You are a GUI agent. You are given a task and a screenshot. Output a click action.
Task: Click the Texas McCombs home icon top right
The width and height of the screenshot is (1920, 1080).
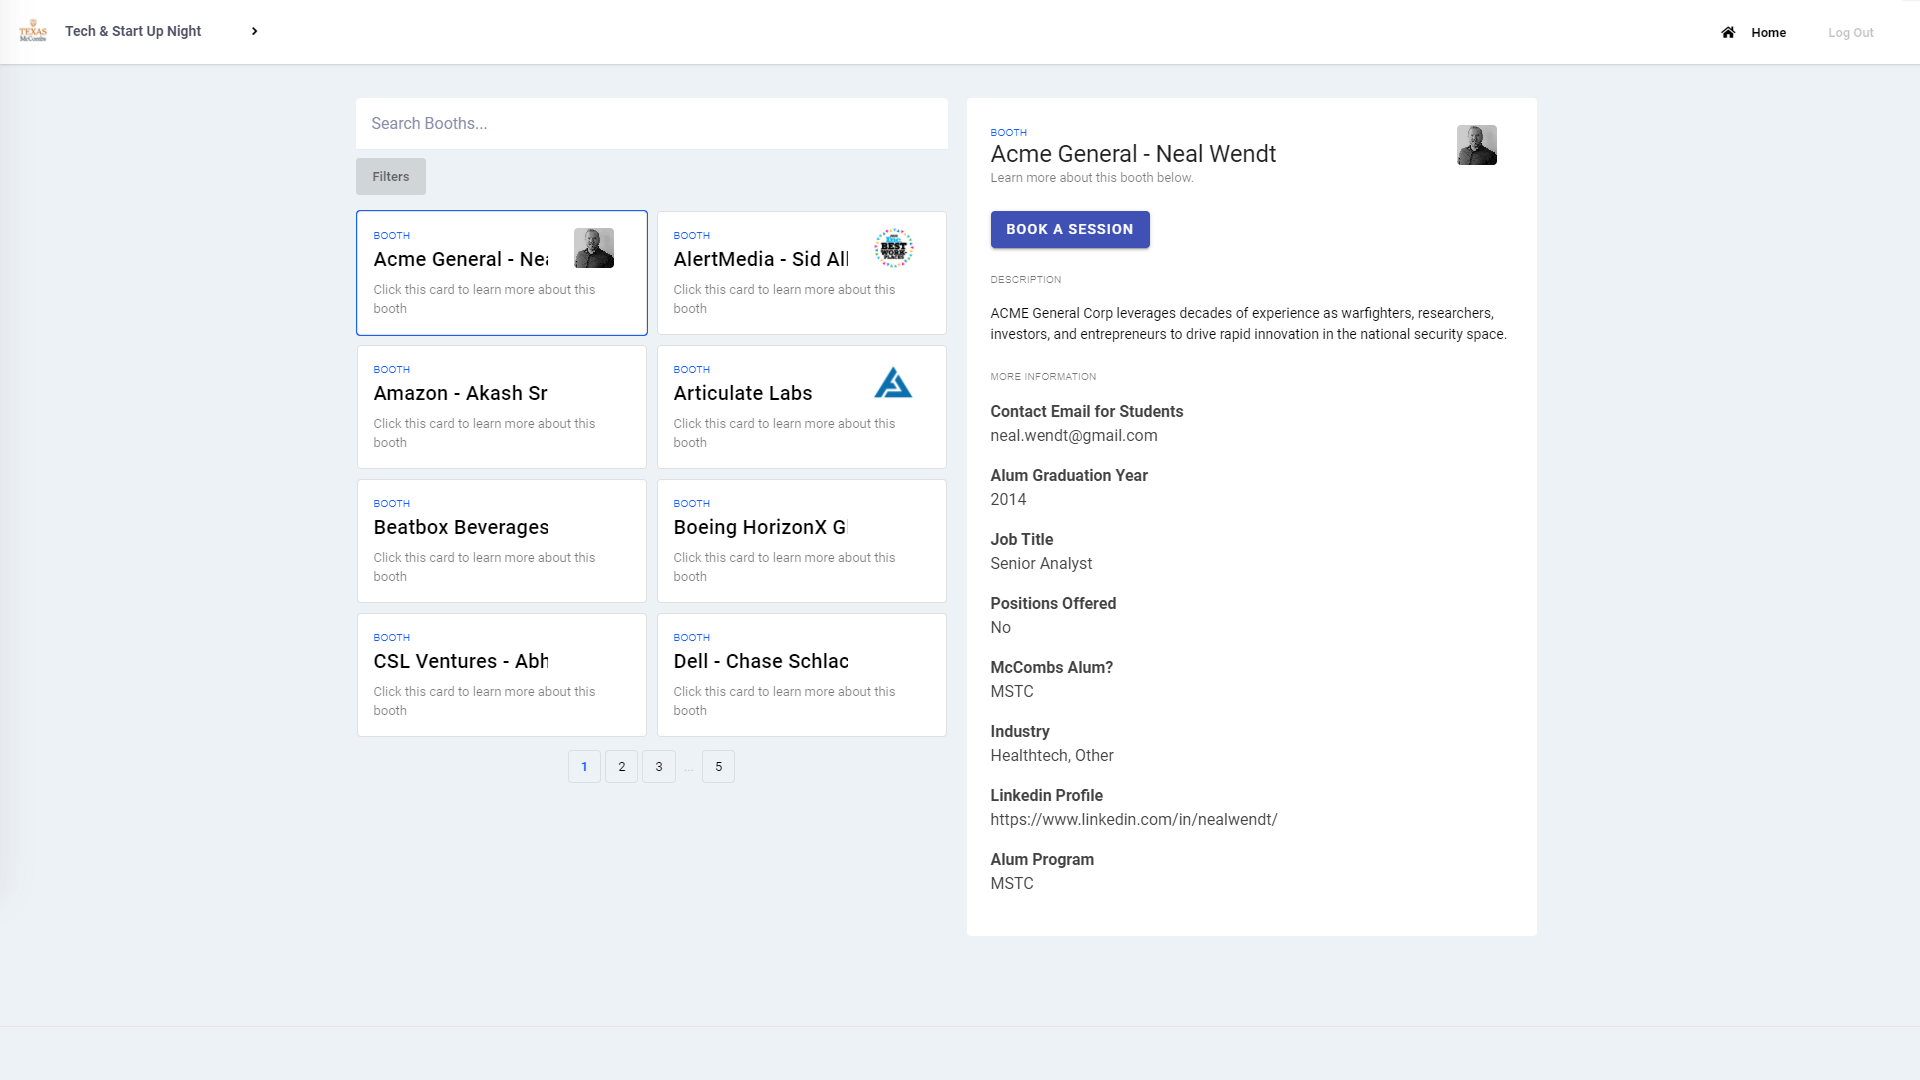coord(1727,32)
